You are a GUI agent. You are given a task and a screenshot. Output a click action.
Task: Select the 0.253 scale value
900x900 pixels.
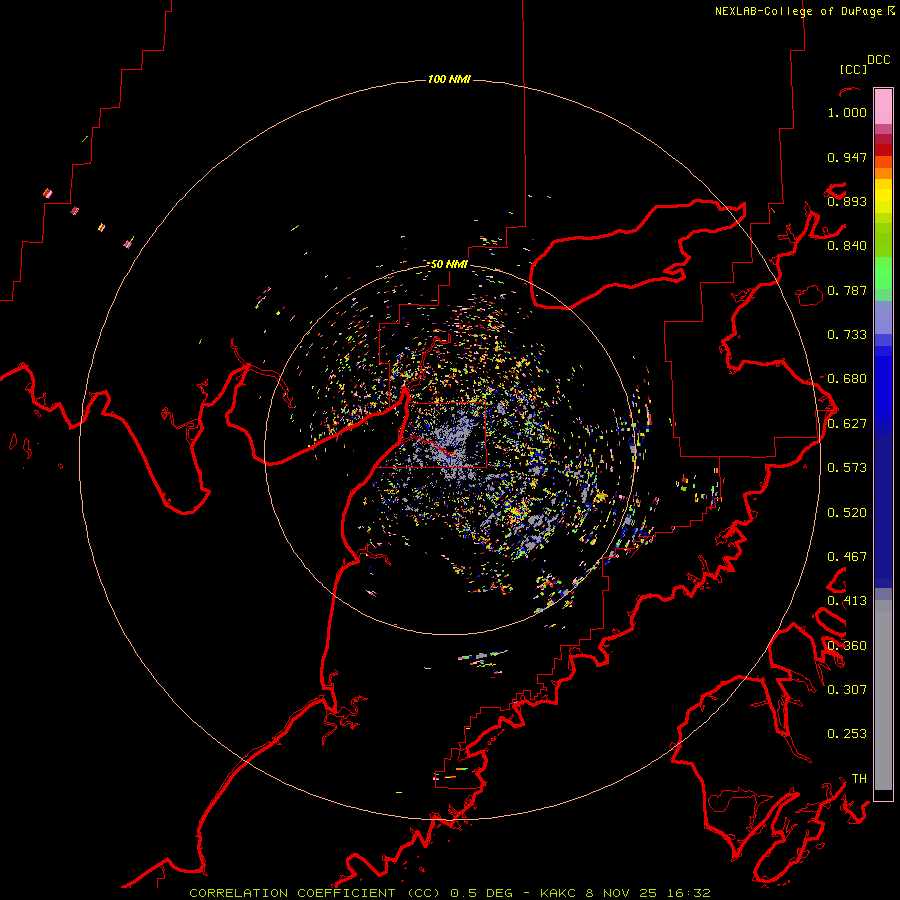click(847, 734)
